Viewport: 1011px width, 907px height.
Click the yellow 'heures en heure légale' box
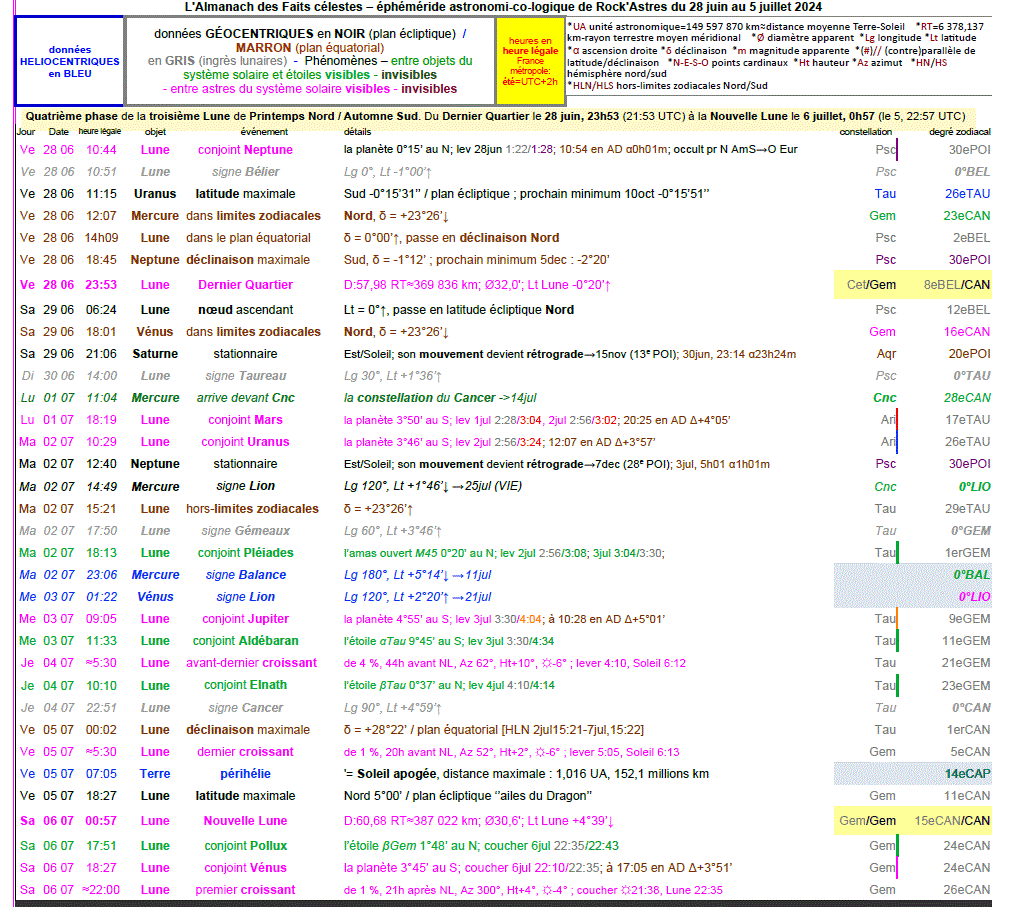coord(530,61)
